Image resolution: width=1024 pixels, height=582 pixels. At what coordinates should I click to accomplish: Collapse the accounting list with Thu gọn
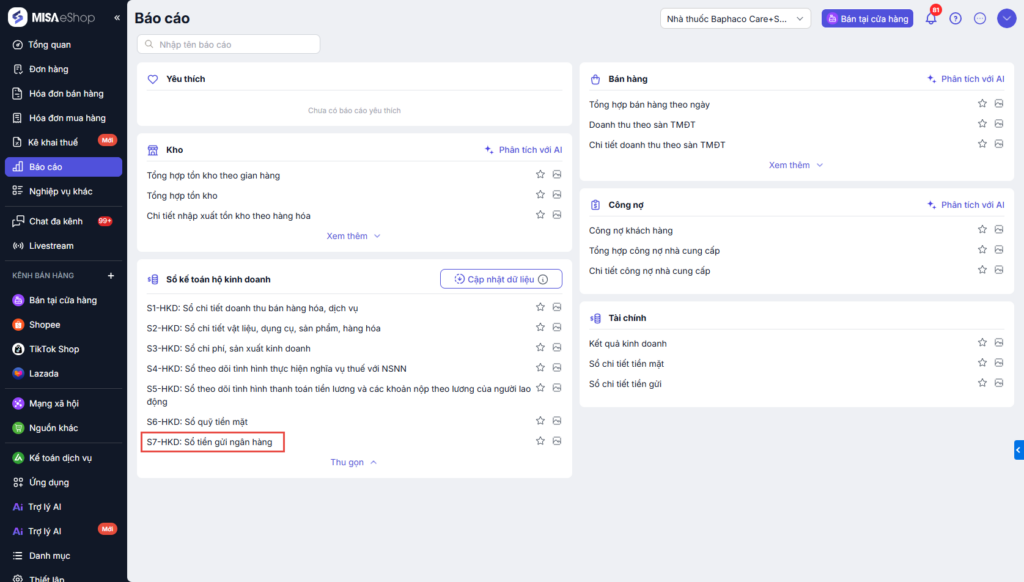click(x=354, y=462)
